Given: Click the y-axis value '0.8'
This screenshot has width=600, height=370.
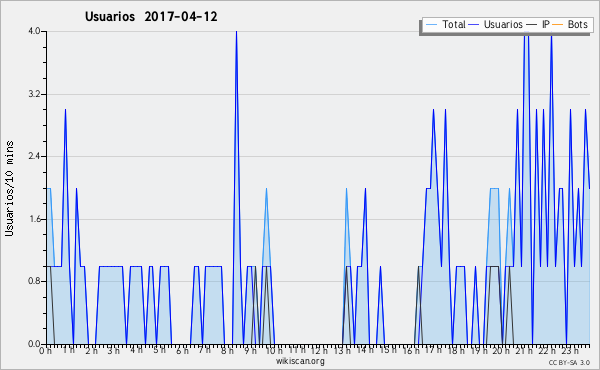Looking at the screenshot, I should click(34, 282).
